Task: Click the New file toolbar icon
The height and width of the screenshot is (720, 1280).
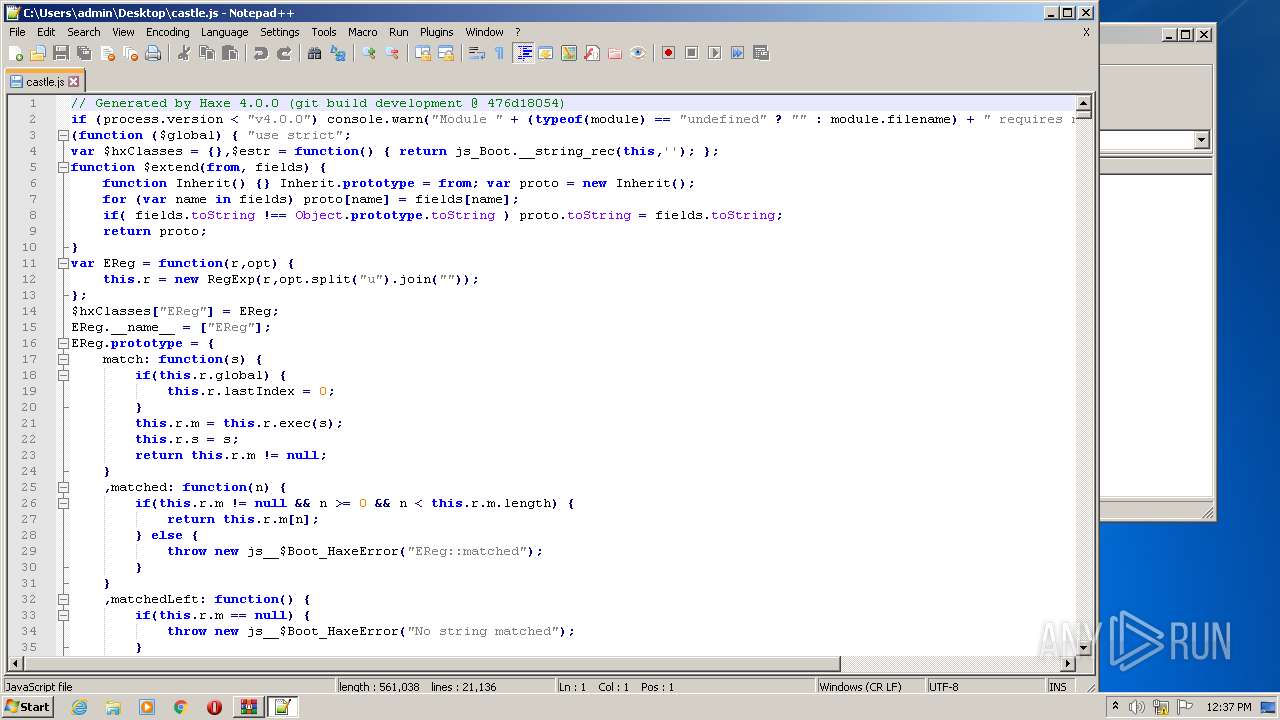Action: click(x=16, y=53)
